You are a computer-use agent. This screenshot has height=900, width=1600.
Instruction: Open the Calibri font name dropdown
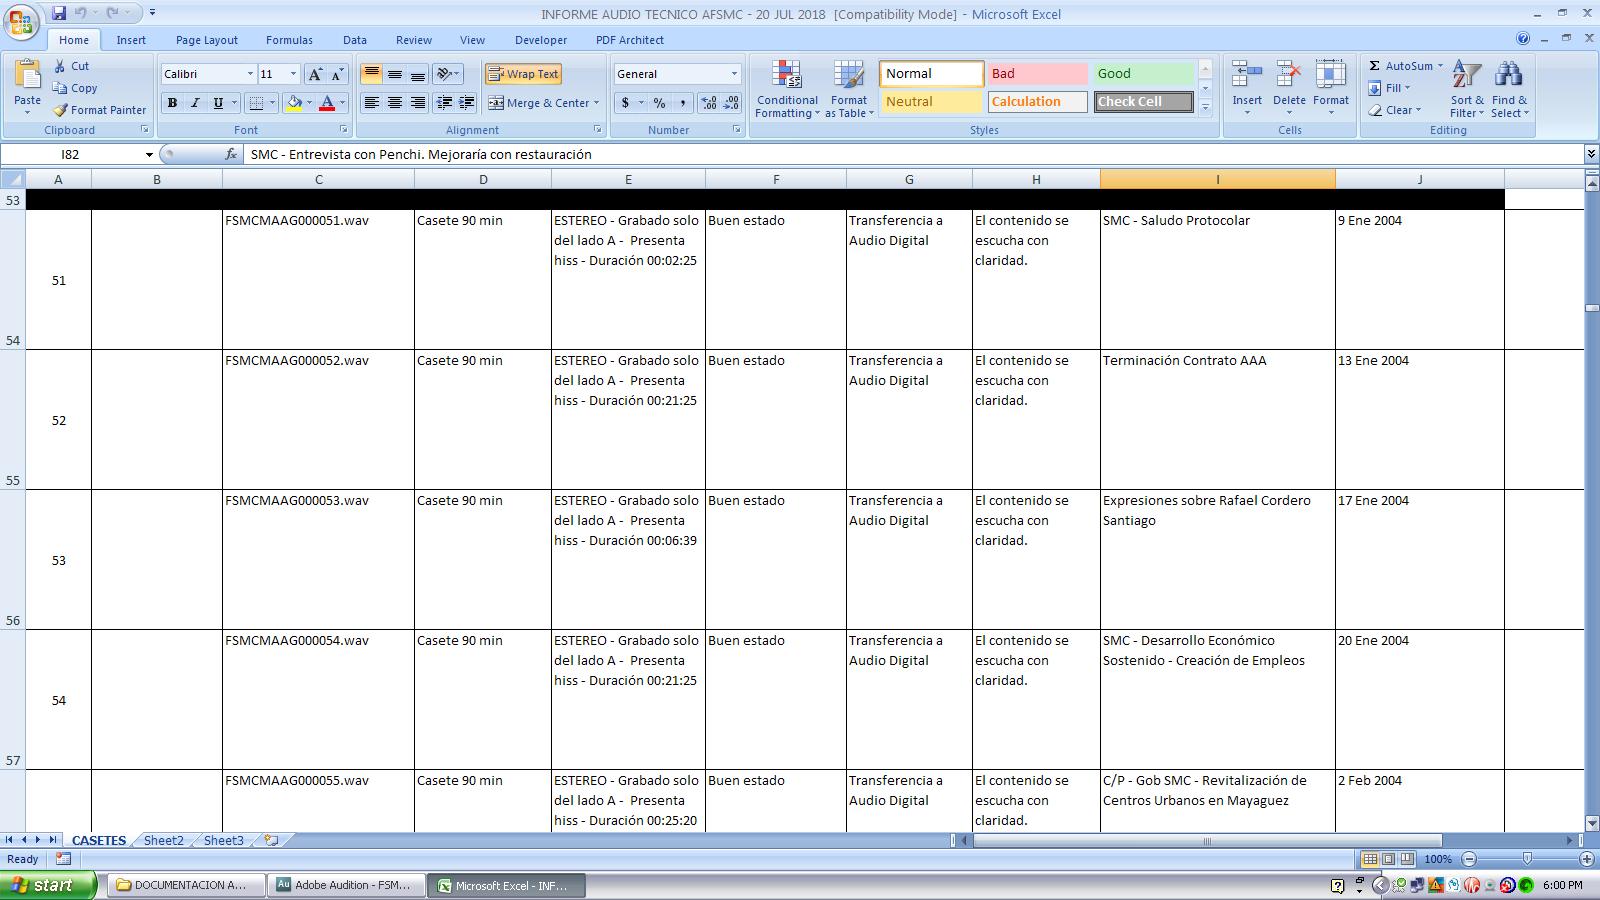click(250, 74)
